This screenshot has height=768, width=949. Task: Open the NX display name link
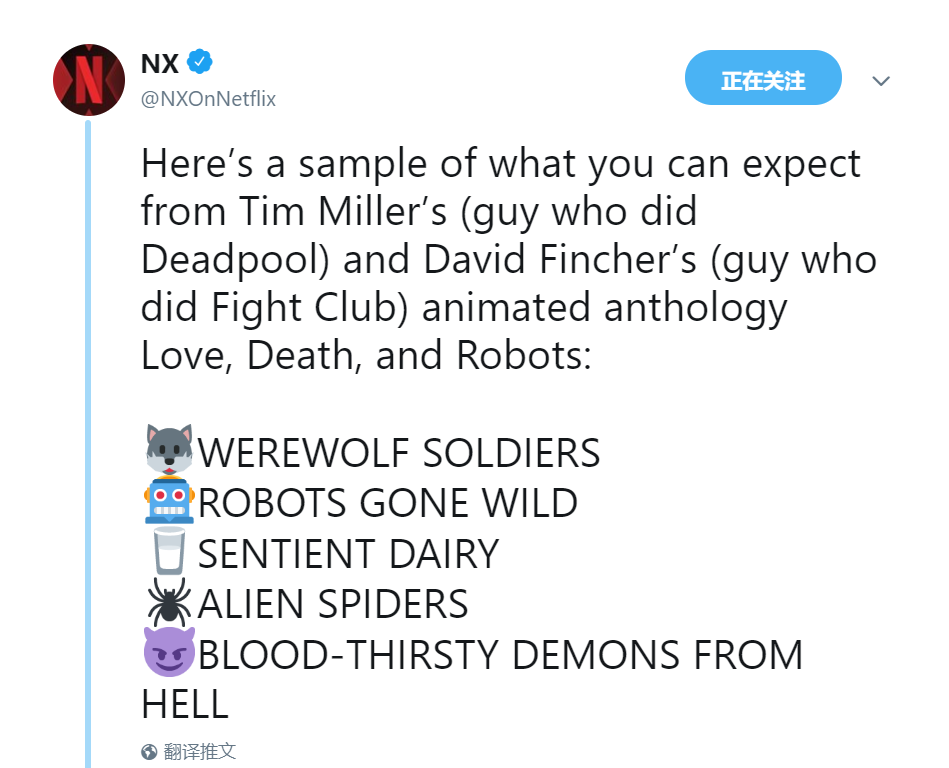pos(160,64)
